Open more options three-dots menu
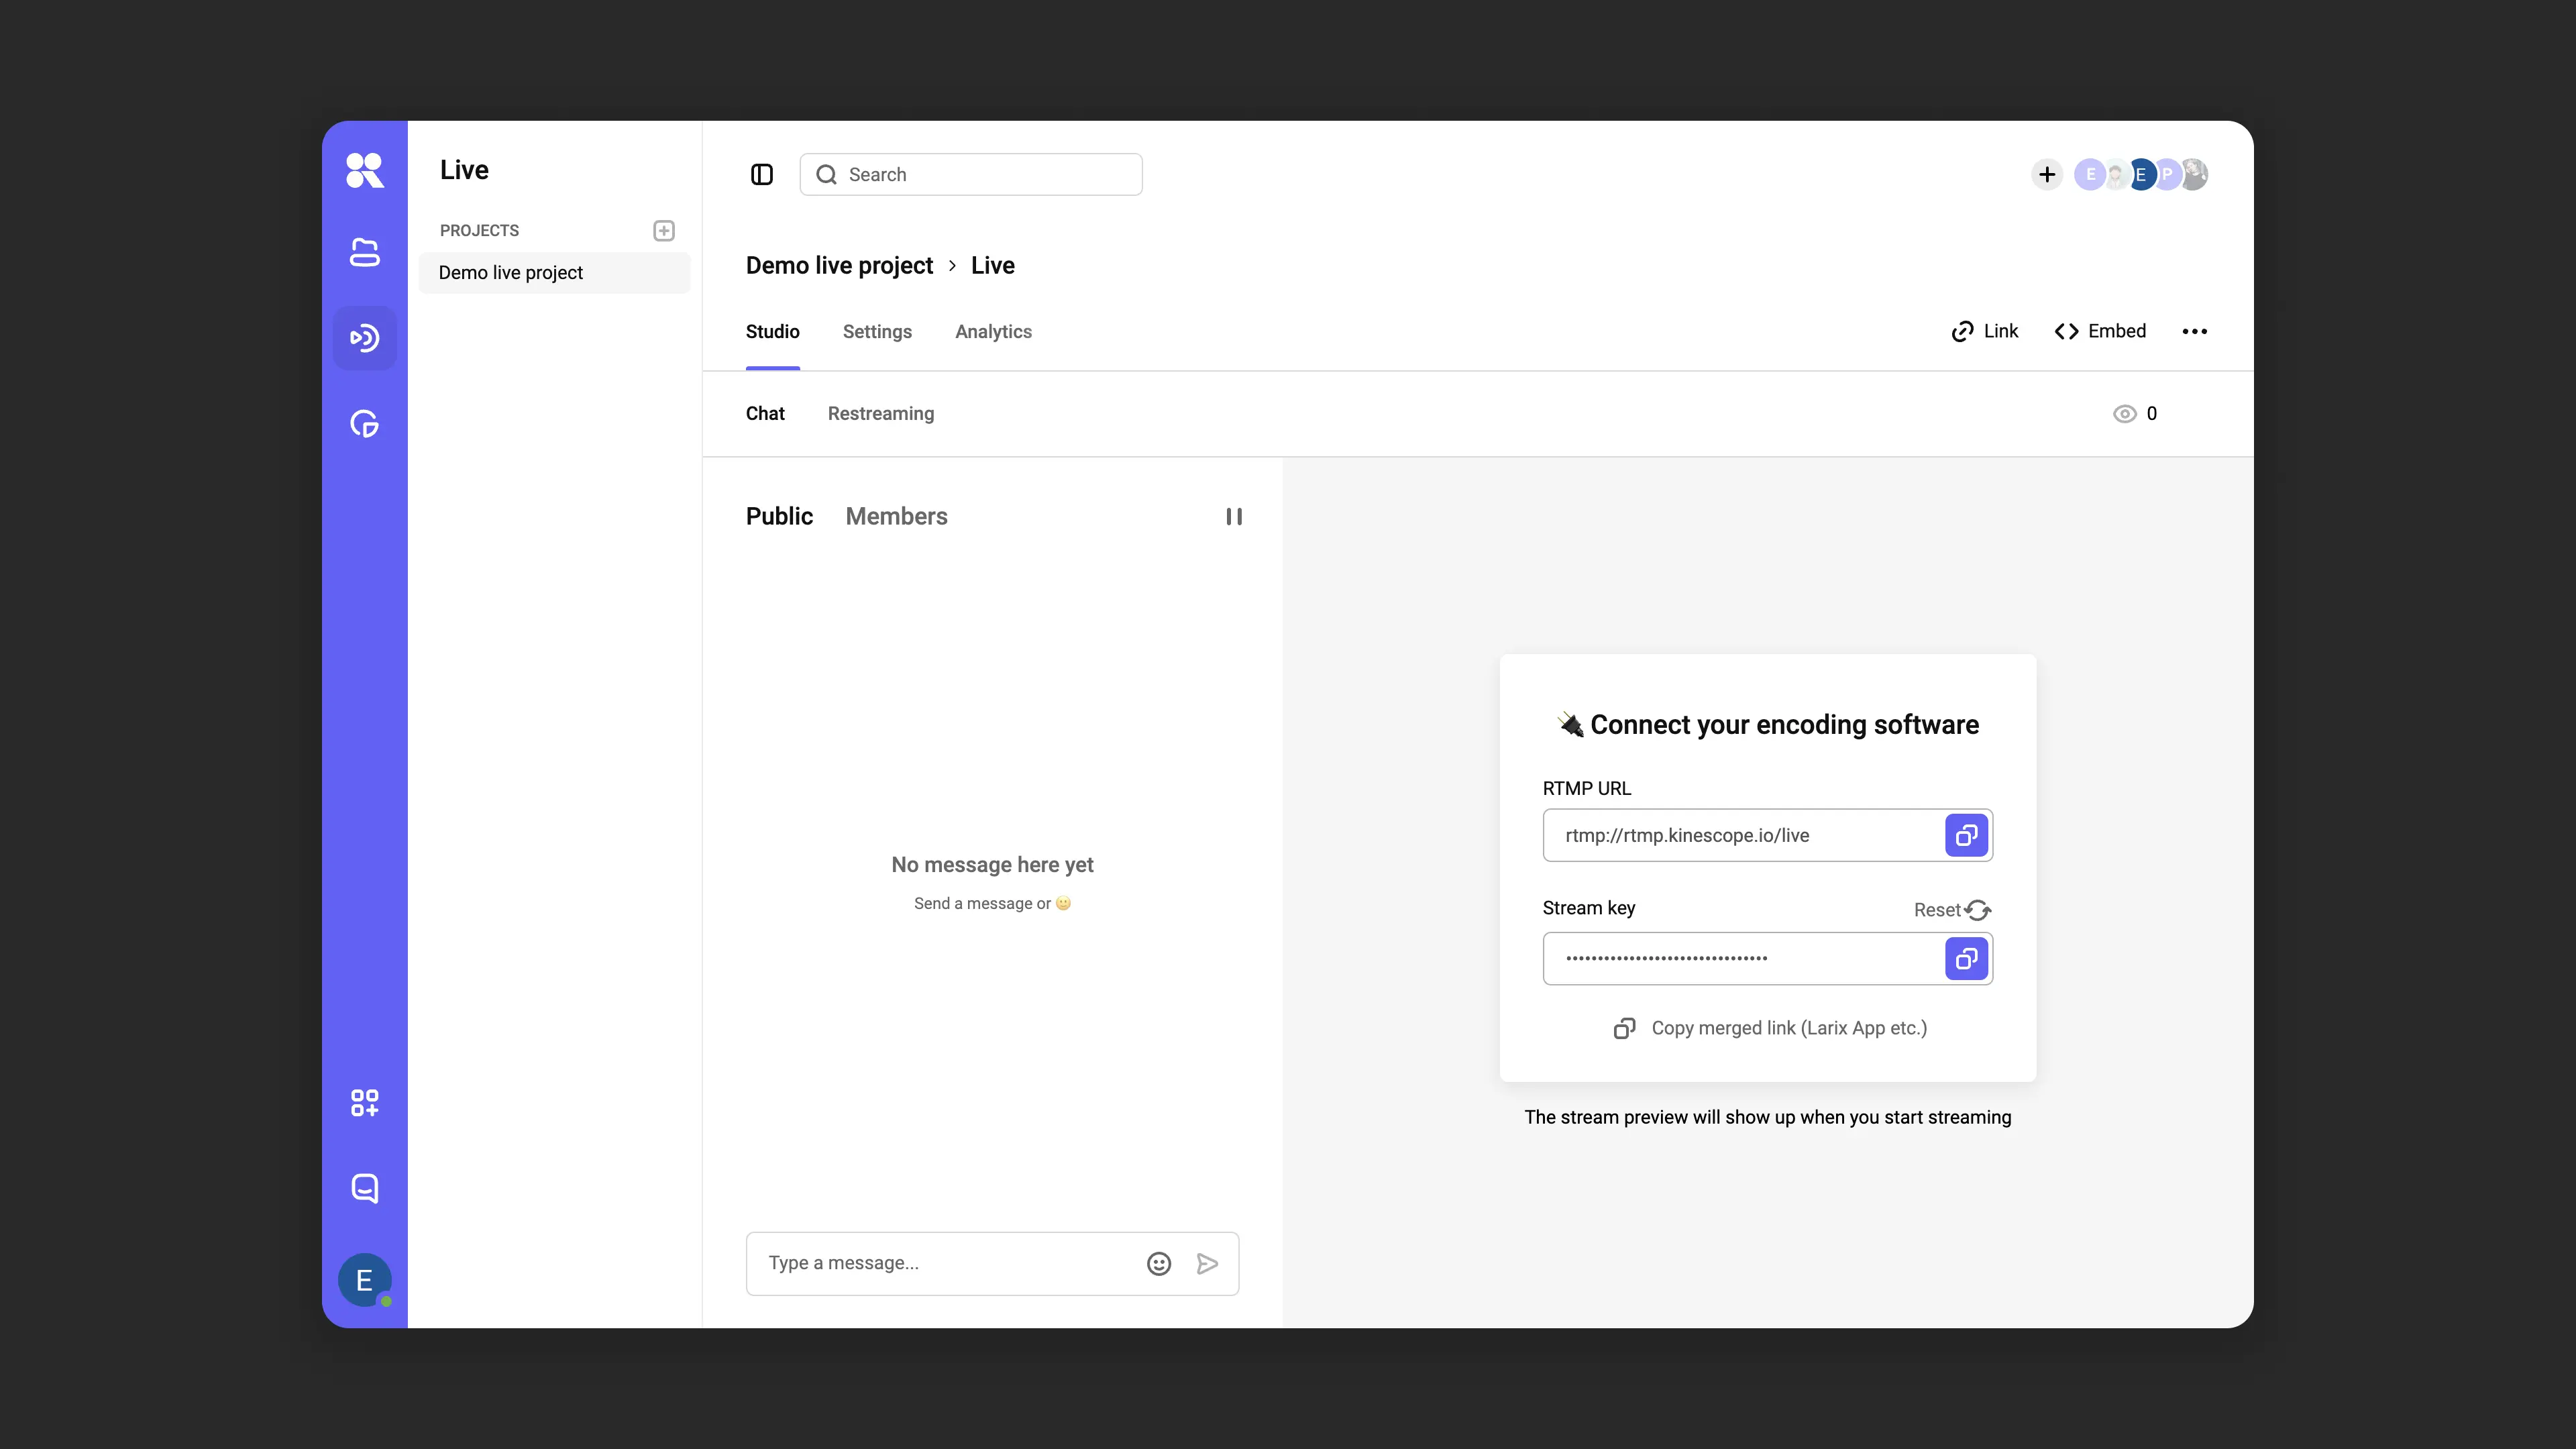 click(2195, 332)
